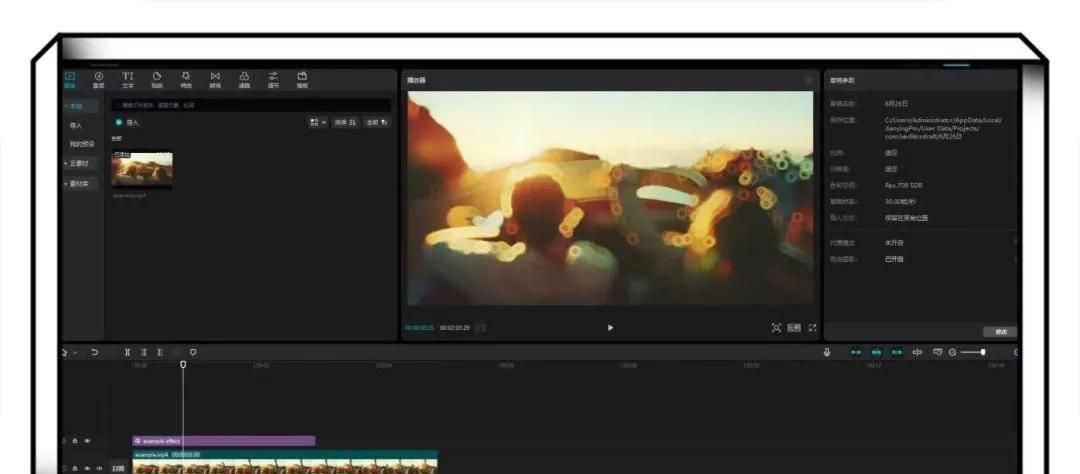Click the timeline microphone record icon
Image resolution: width=1080 pixels, height=474 pixels.
click(x=827, y=352)
